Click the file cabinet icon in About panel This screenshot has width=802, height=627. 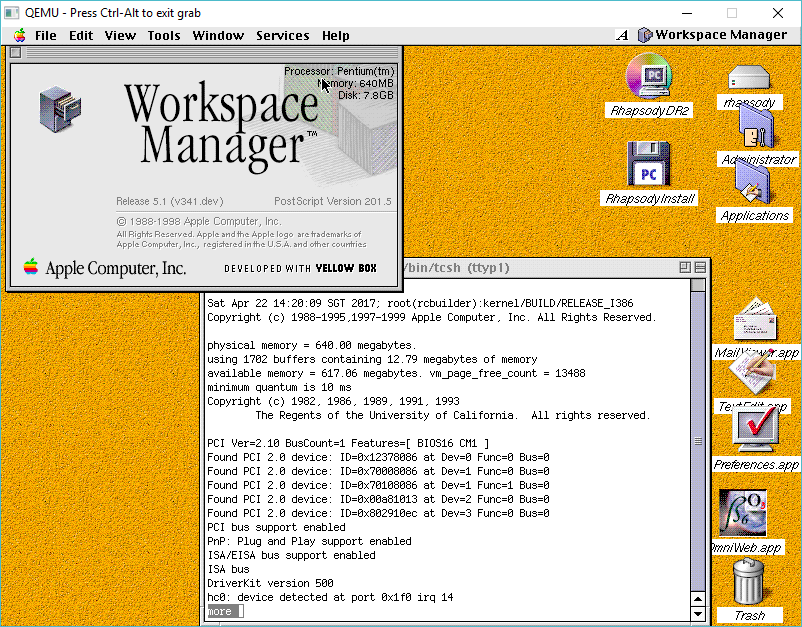(x=60, y=109)
